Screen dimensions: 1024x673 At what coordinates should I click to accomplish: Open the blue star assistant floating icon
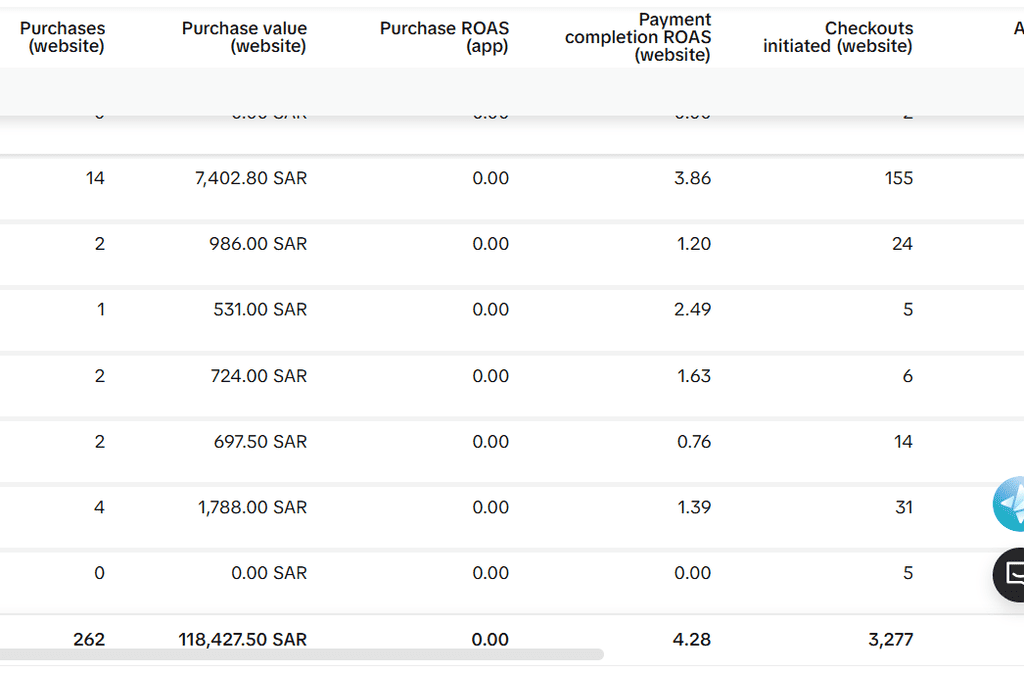click(x=1010, y=504)
